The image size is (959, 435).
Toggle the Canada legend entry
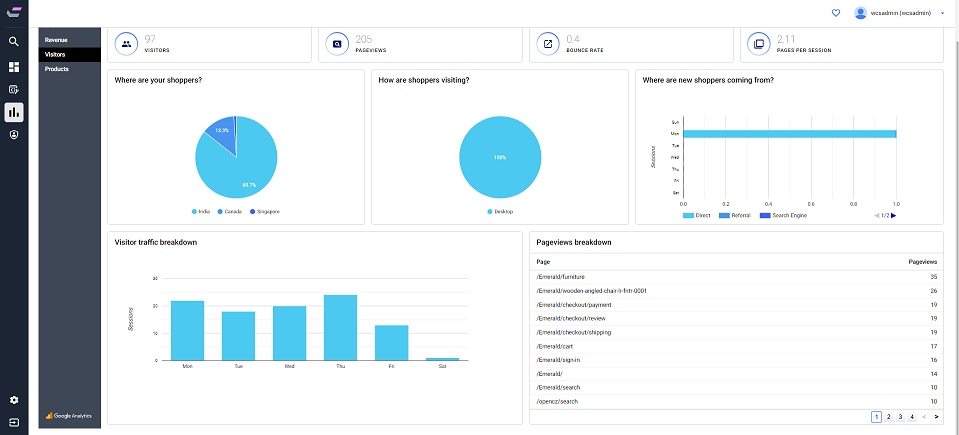[229, 212]
